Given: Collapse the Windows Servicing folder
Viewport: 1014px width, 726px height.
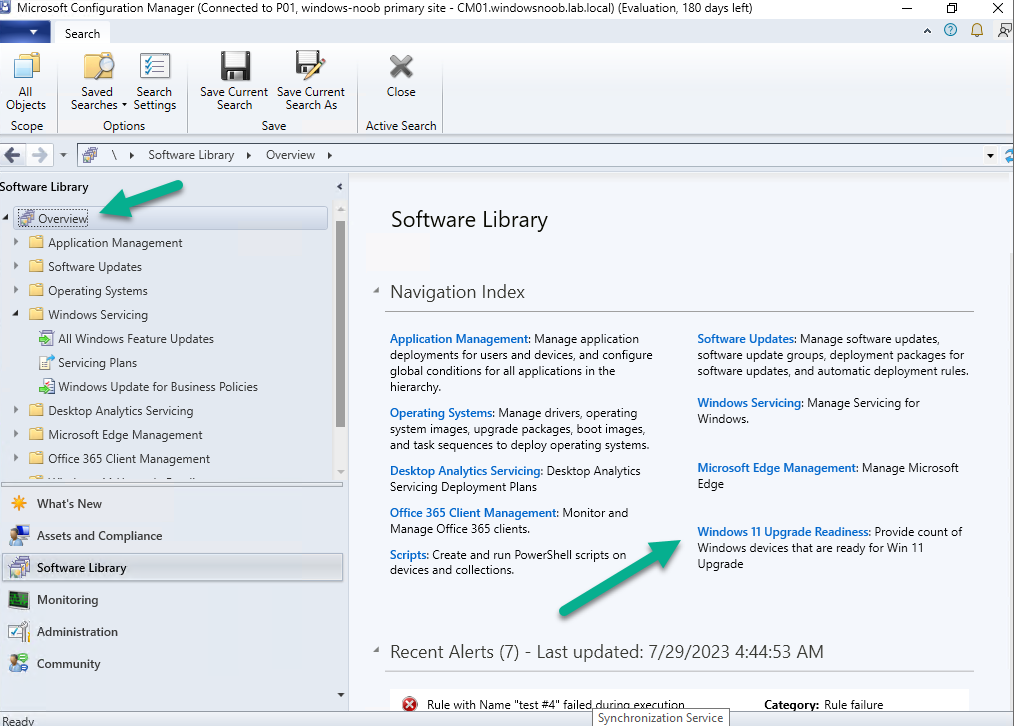Looking at the screenshot, I should pos(16,314).
